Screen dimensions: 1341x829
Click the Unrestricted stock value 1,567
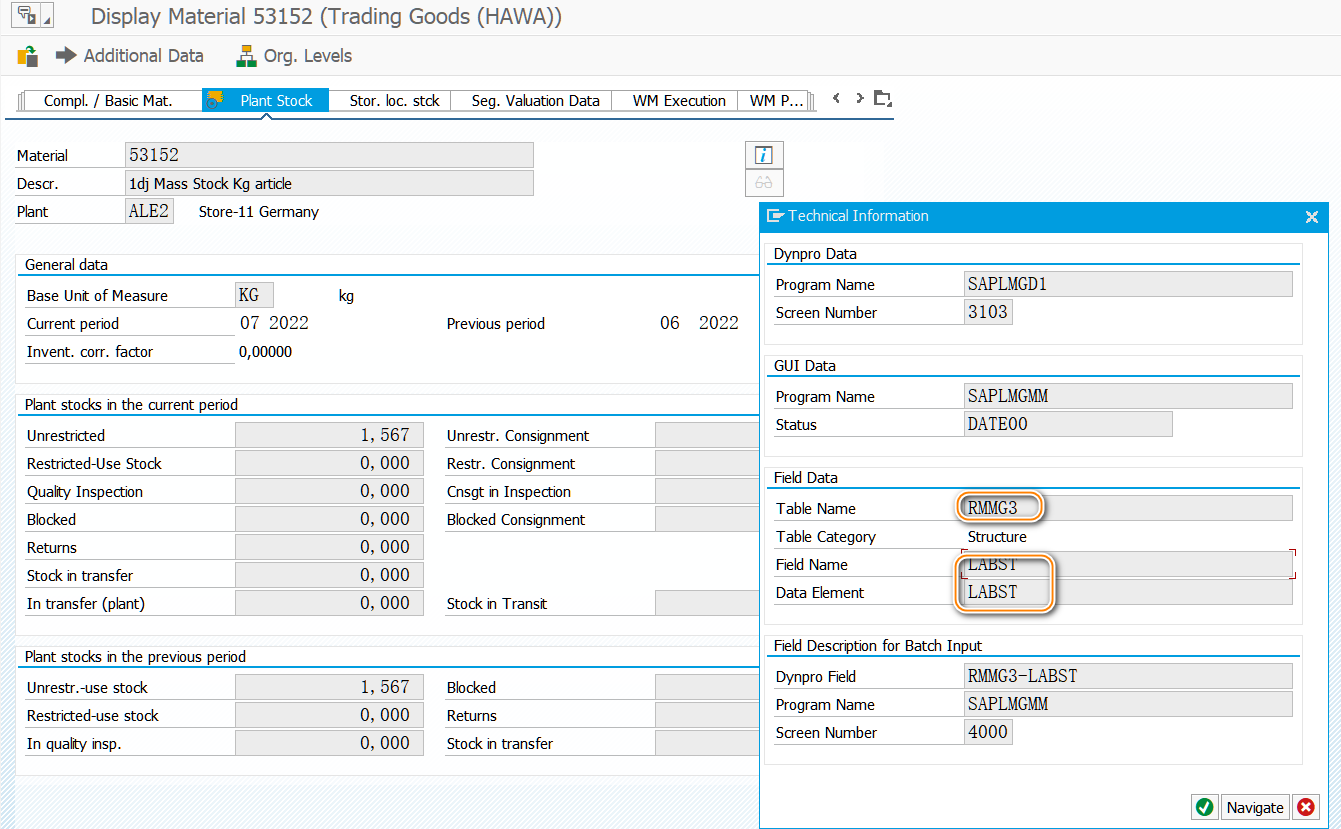tap(329, 435)
